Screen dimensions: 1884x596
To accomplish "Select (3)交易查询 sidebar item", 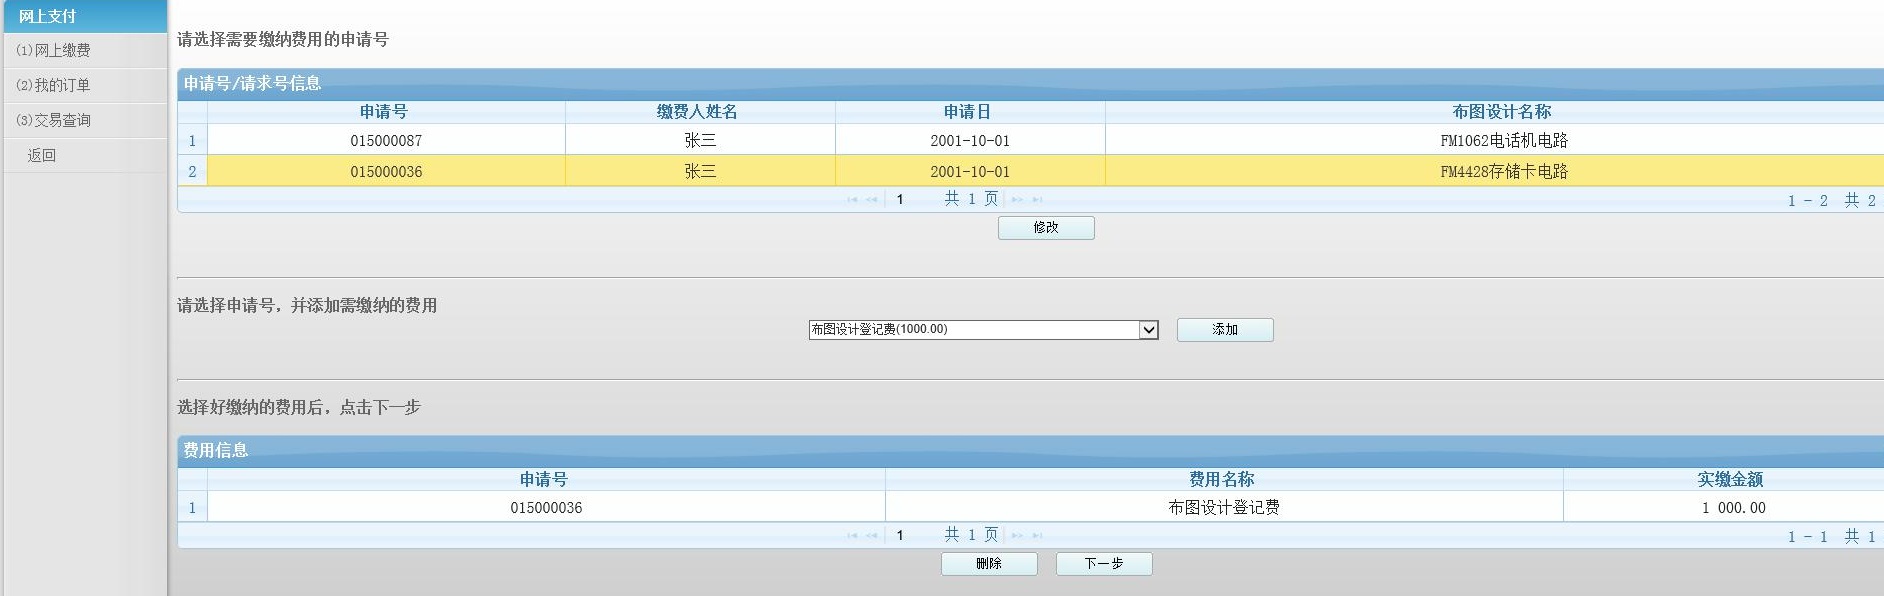I will 54,120.
